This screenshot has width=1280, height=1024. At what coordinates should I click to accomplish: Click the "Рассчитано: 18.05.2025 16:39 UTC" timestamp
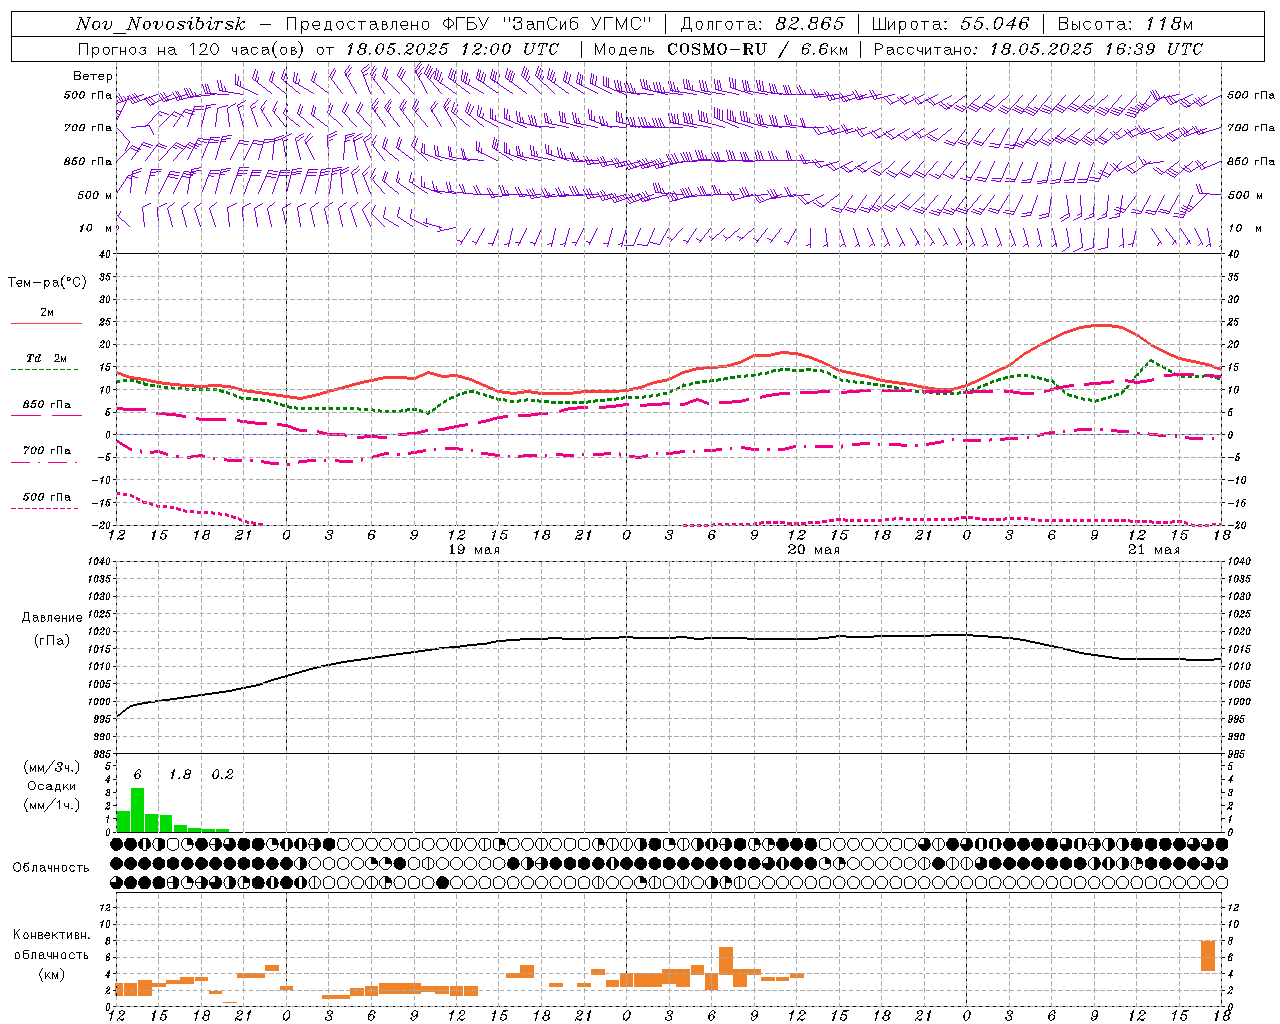[x=1038, y=49]
